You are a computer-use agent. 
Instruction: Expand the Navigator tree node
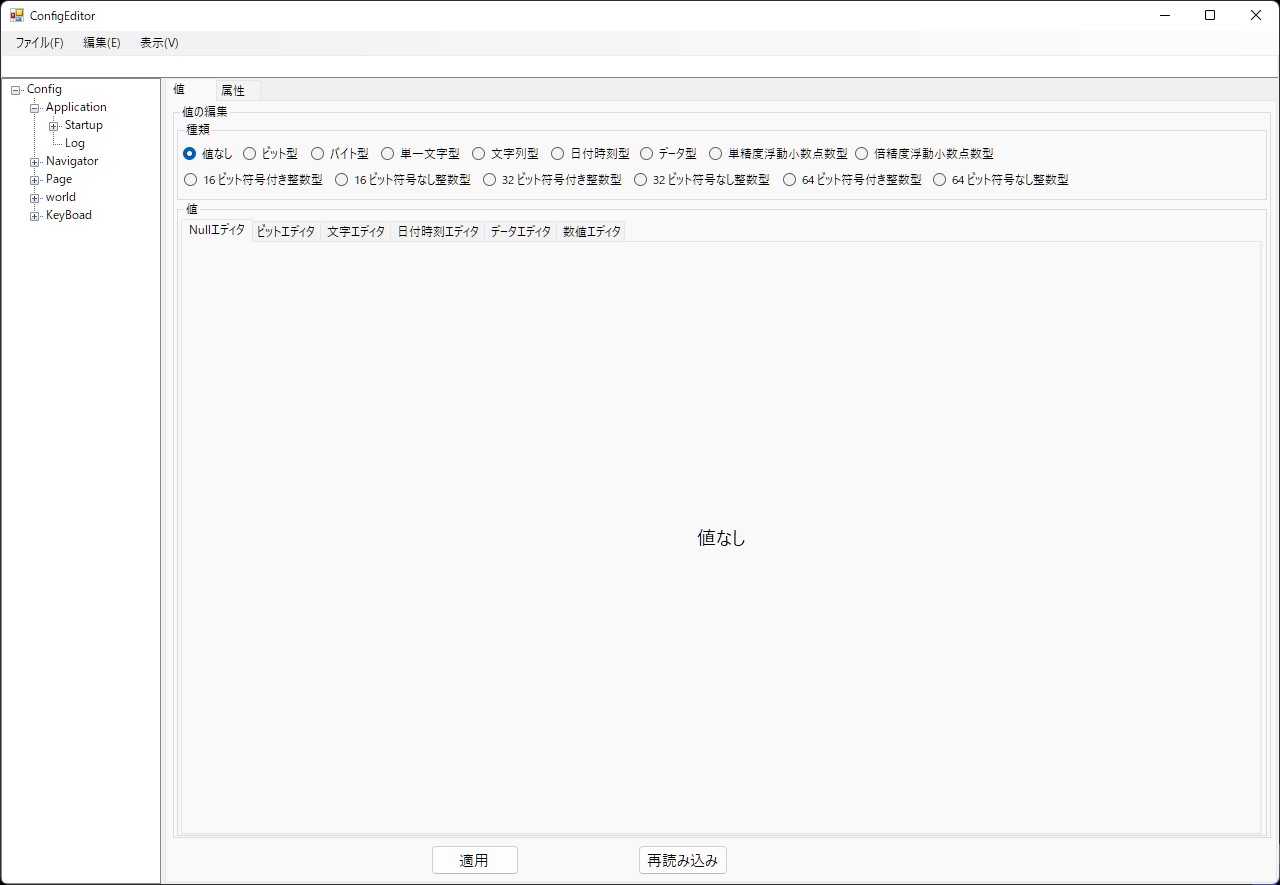click(x=34, y=162)
